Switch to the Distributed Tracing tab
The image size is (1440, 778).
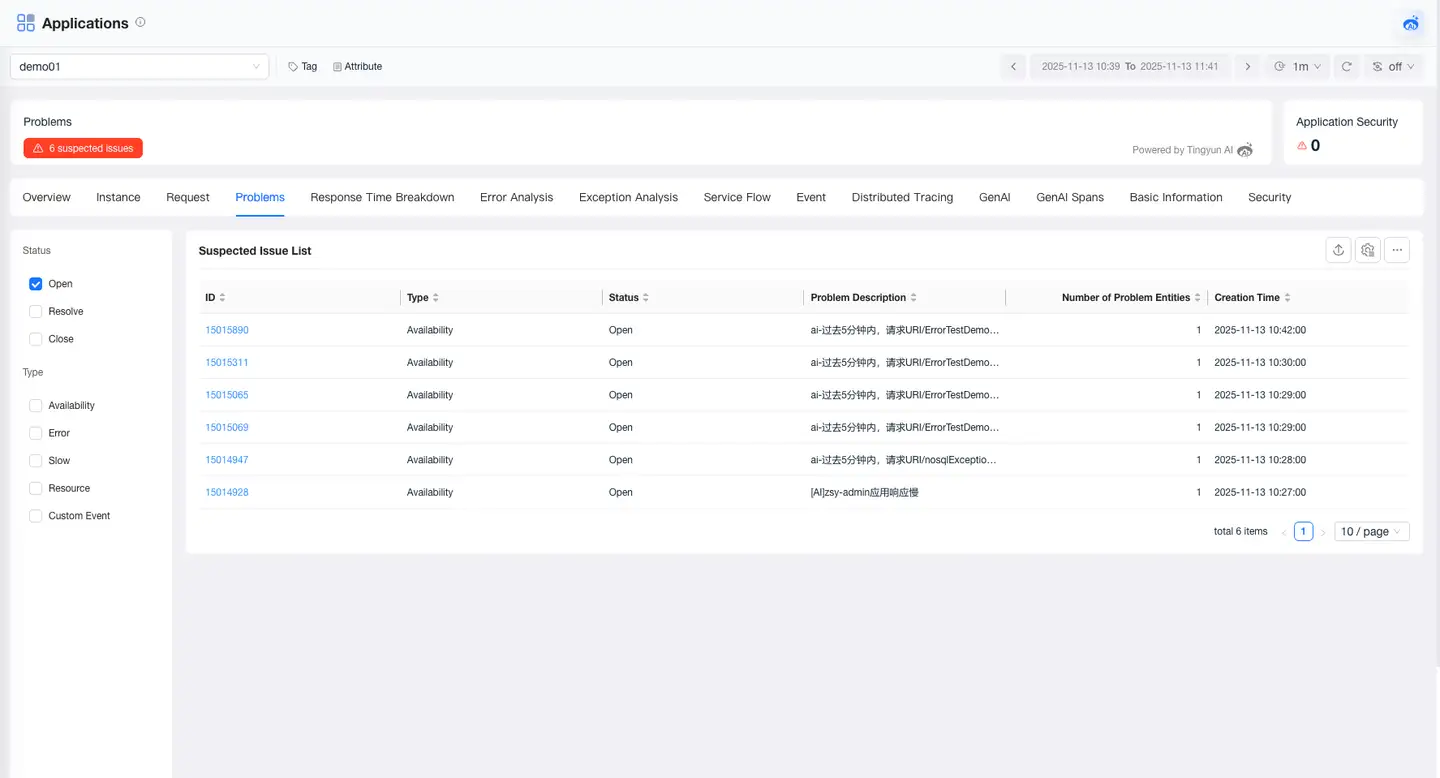902,198
